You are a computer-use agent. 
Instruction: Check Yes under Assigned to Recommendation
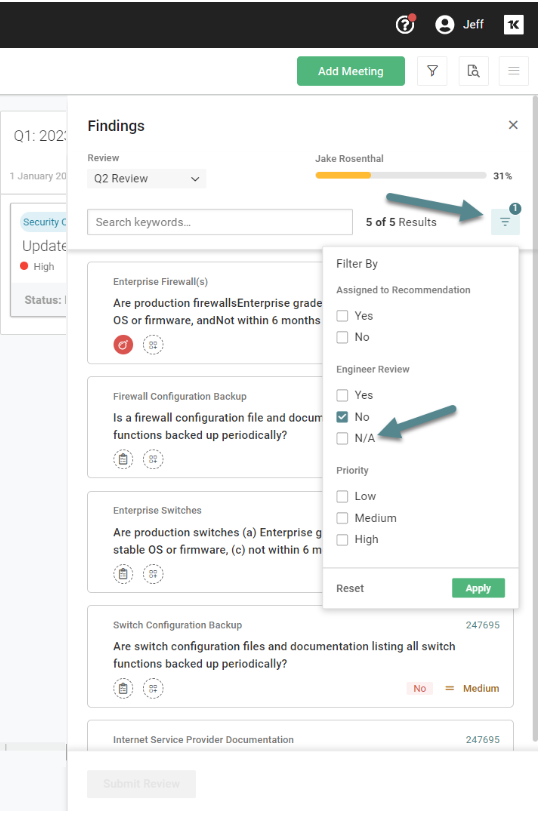(x=342, y=316)
